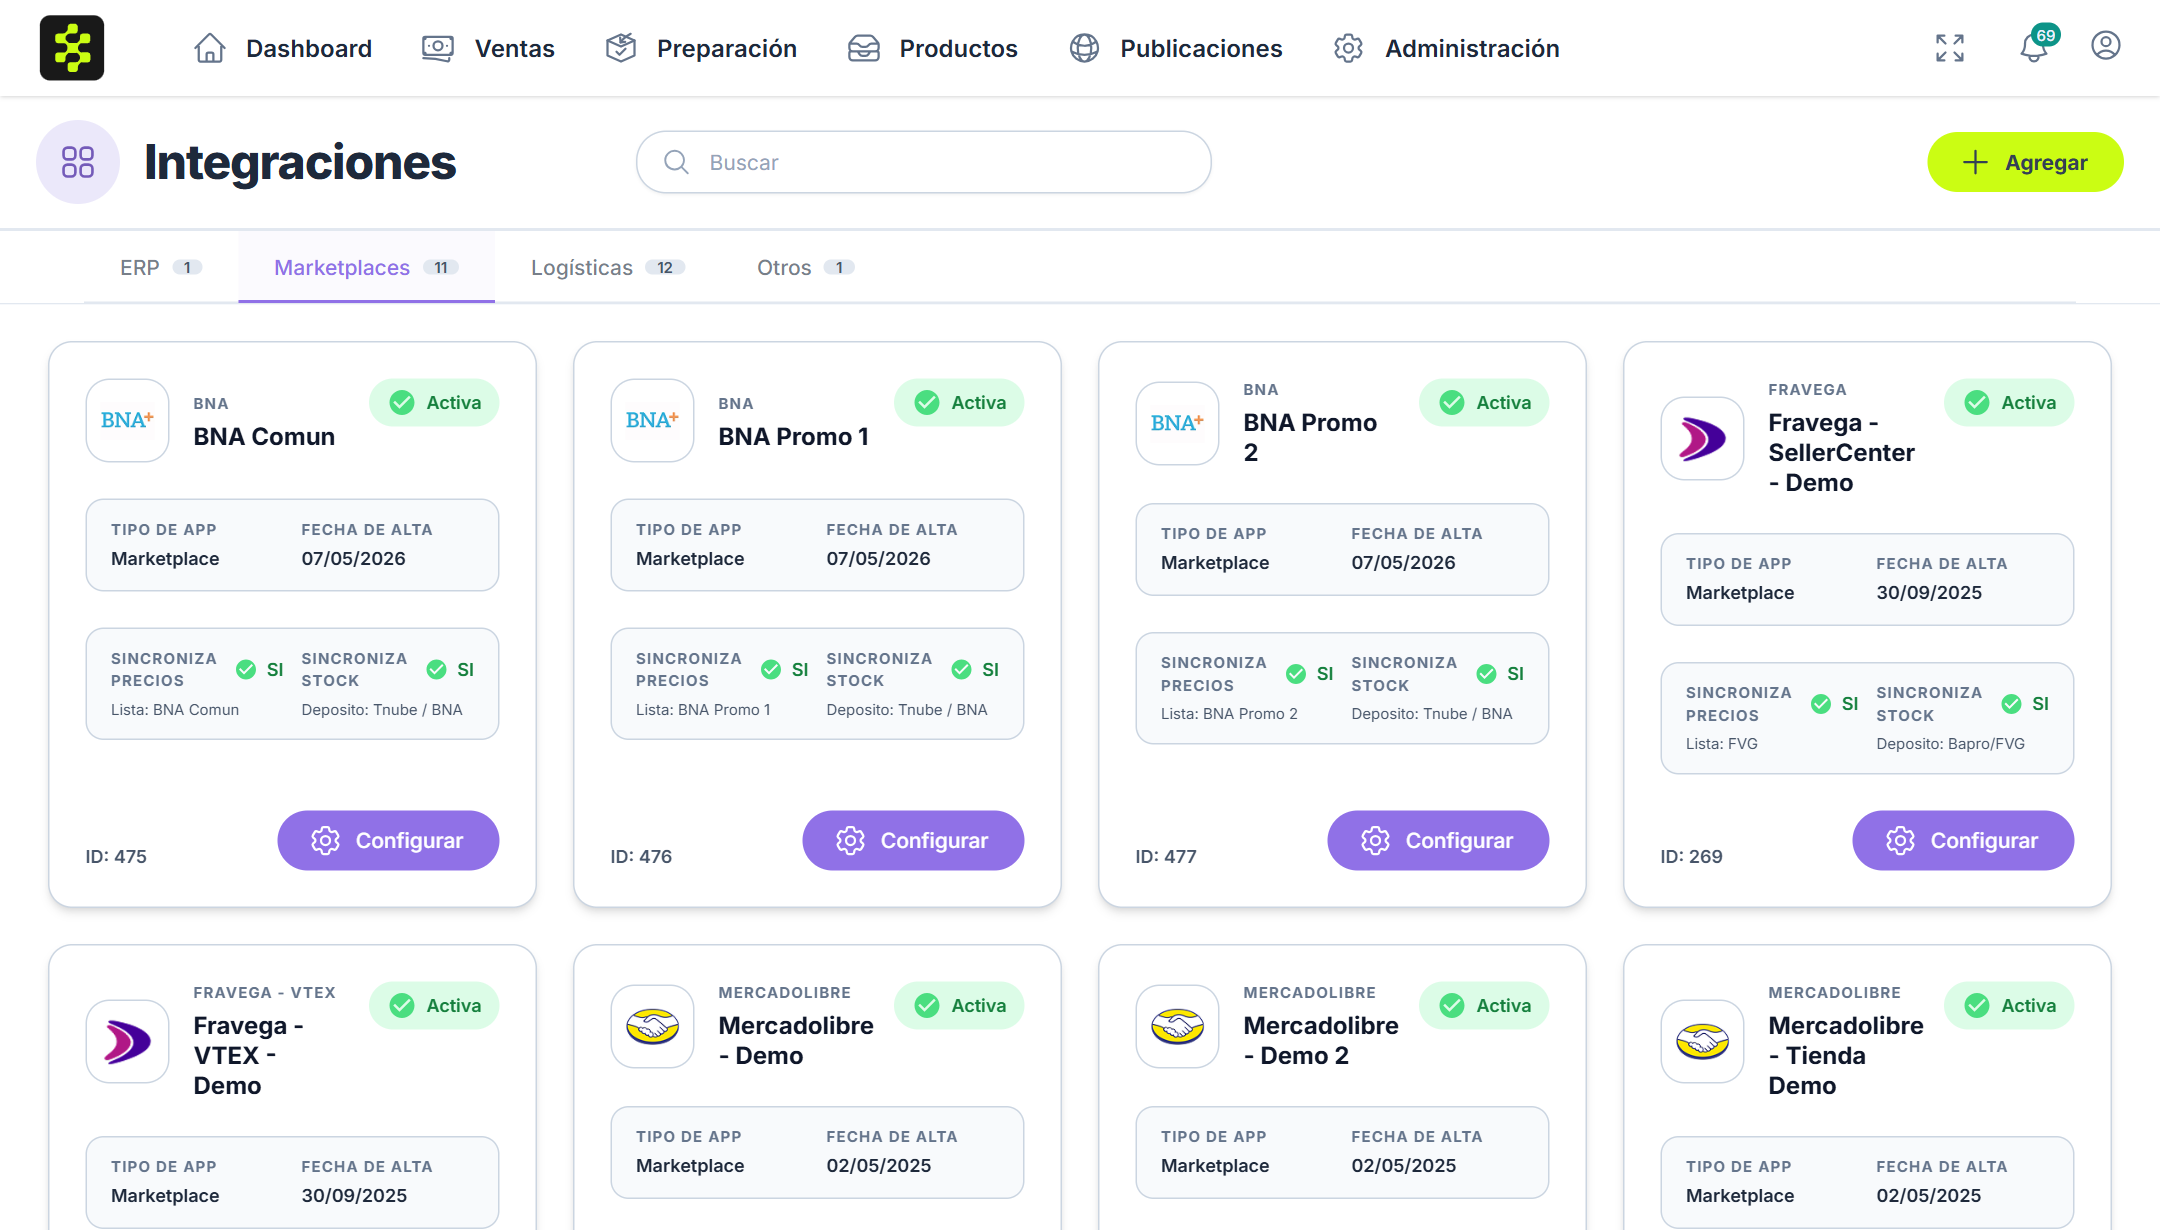Click the green app logo icon
The width and height of the screenshot is (2160, 1230).
[x=72, y=48]
